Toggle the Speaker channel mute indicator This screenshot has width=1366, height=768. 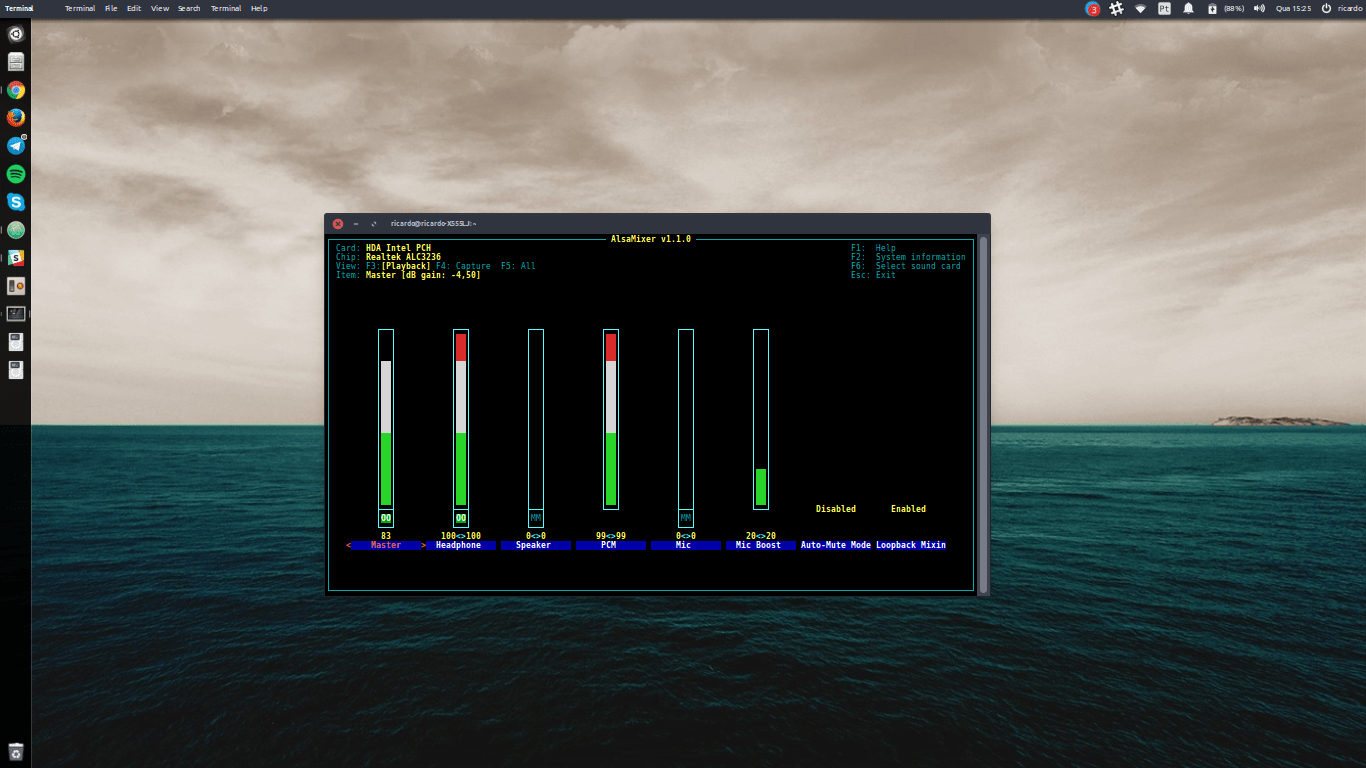click(536, 518)
